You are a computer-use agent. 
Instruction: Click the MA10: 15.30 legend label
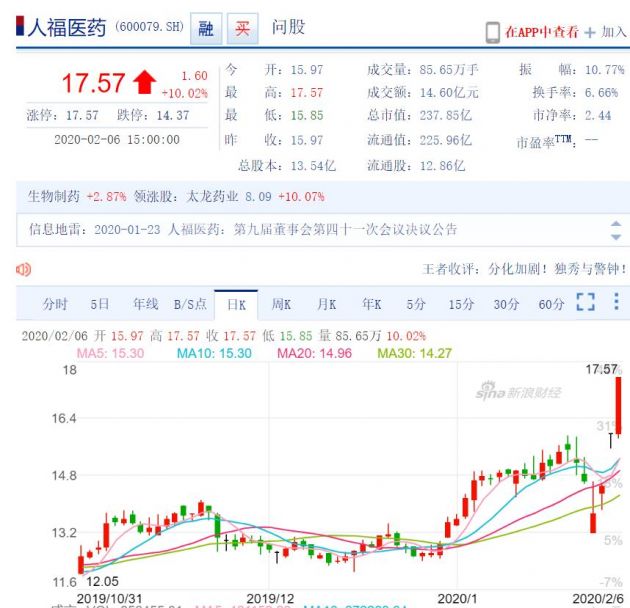pos(214,353)
